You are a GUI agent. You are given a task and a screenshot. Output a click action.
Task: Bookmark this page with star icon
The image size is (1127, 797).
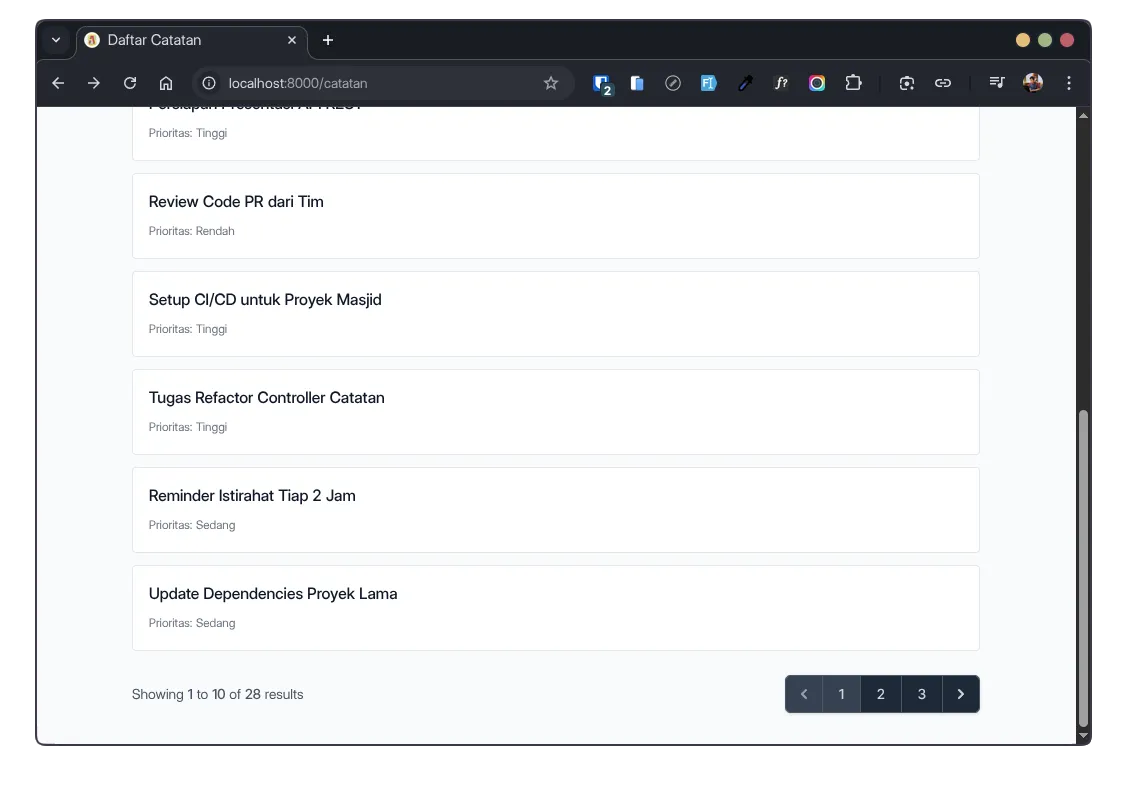tap(551, 83)
